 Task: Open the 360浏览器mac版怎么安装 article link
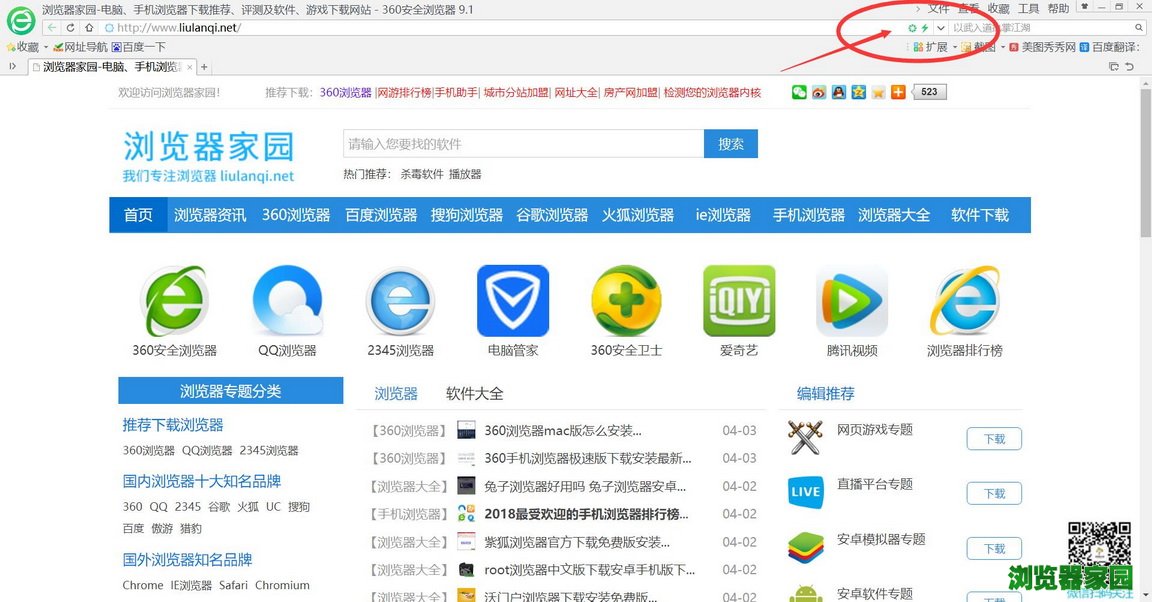[562, 431]
